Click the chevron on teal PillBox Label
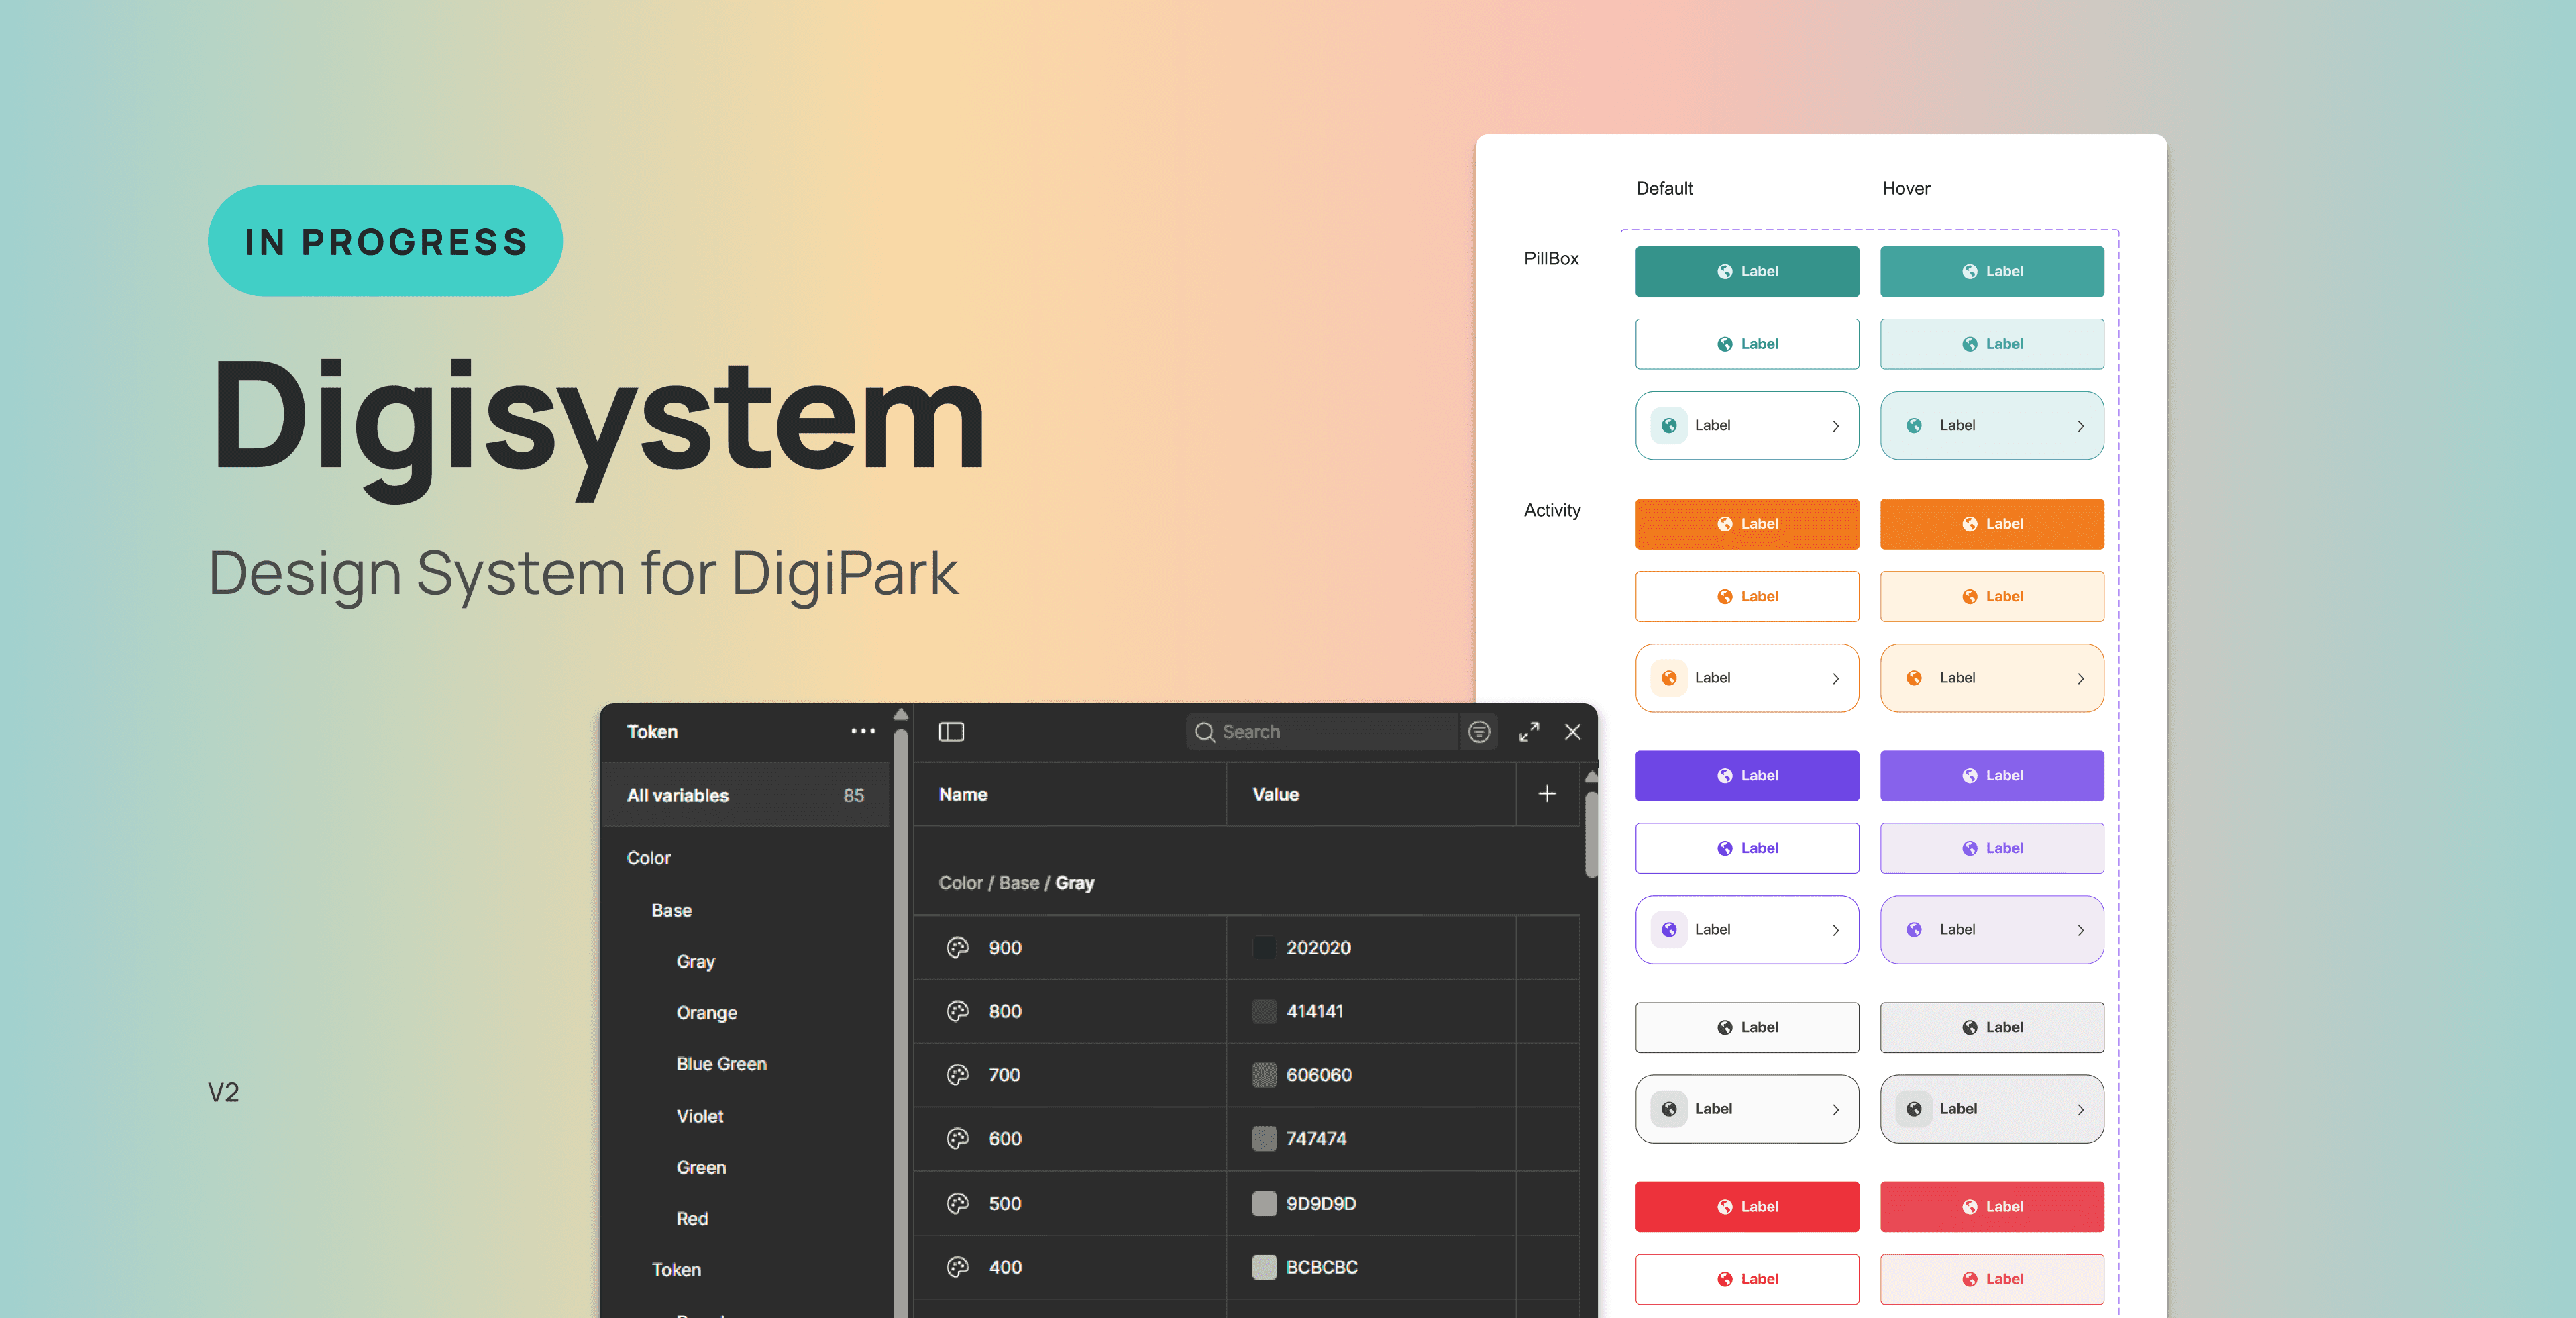This screenshot has width=2576, height=1318. tap(1836, 426)
